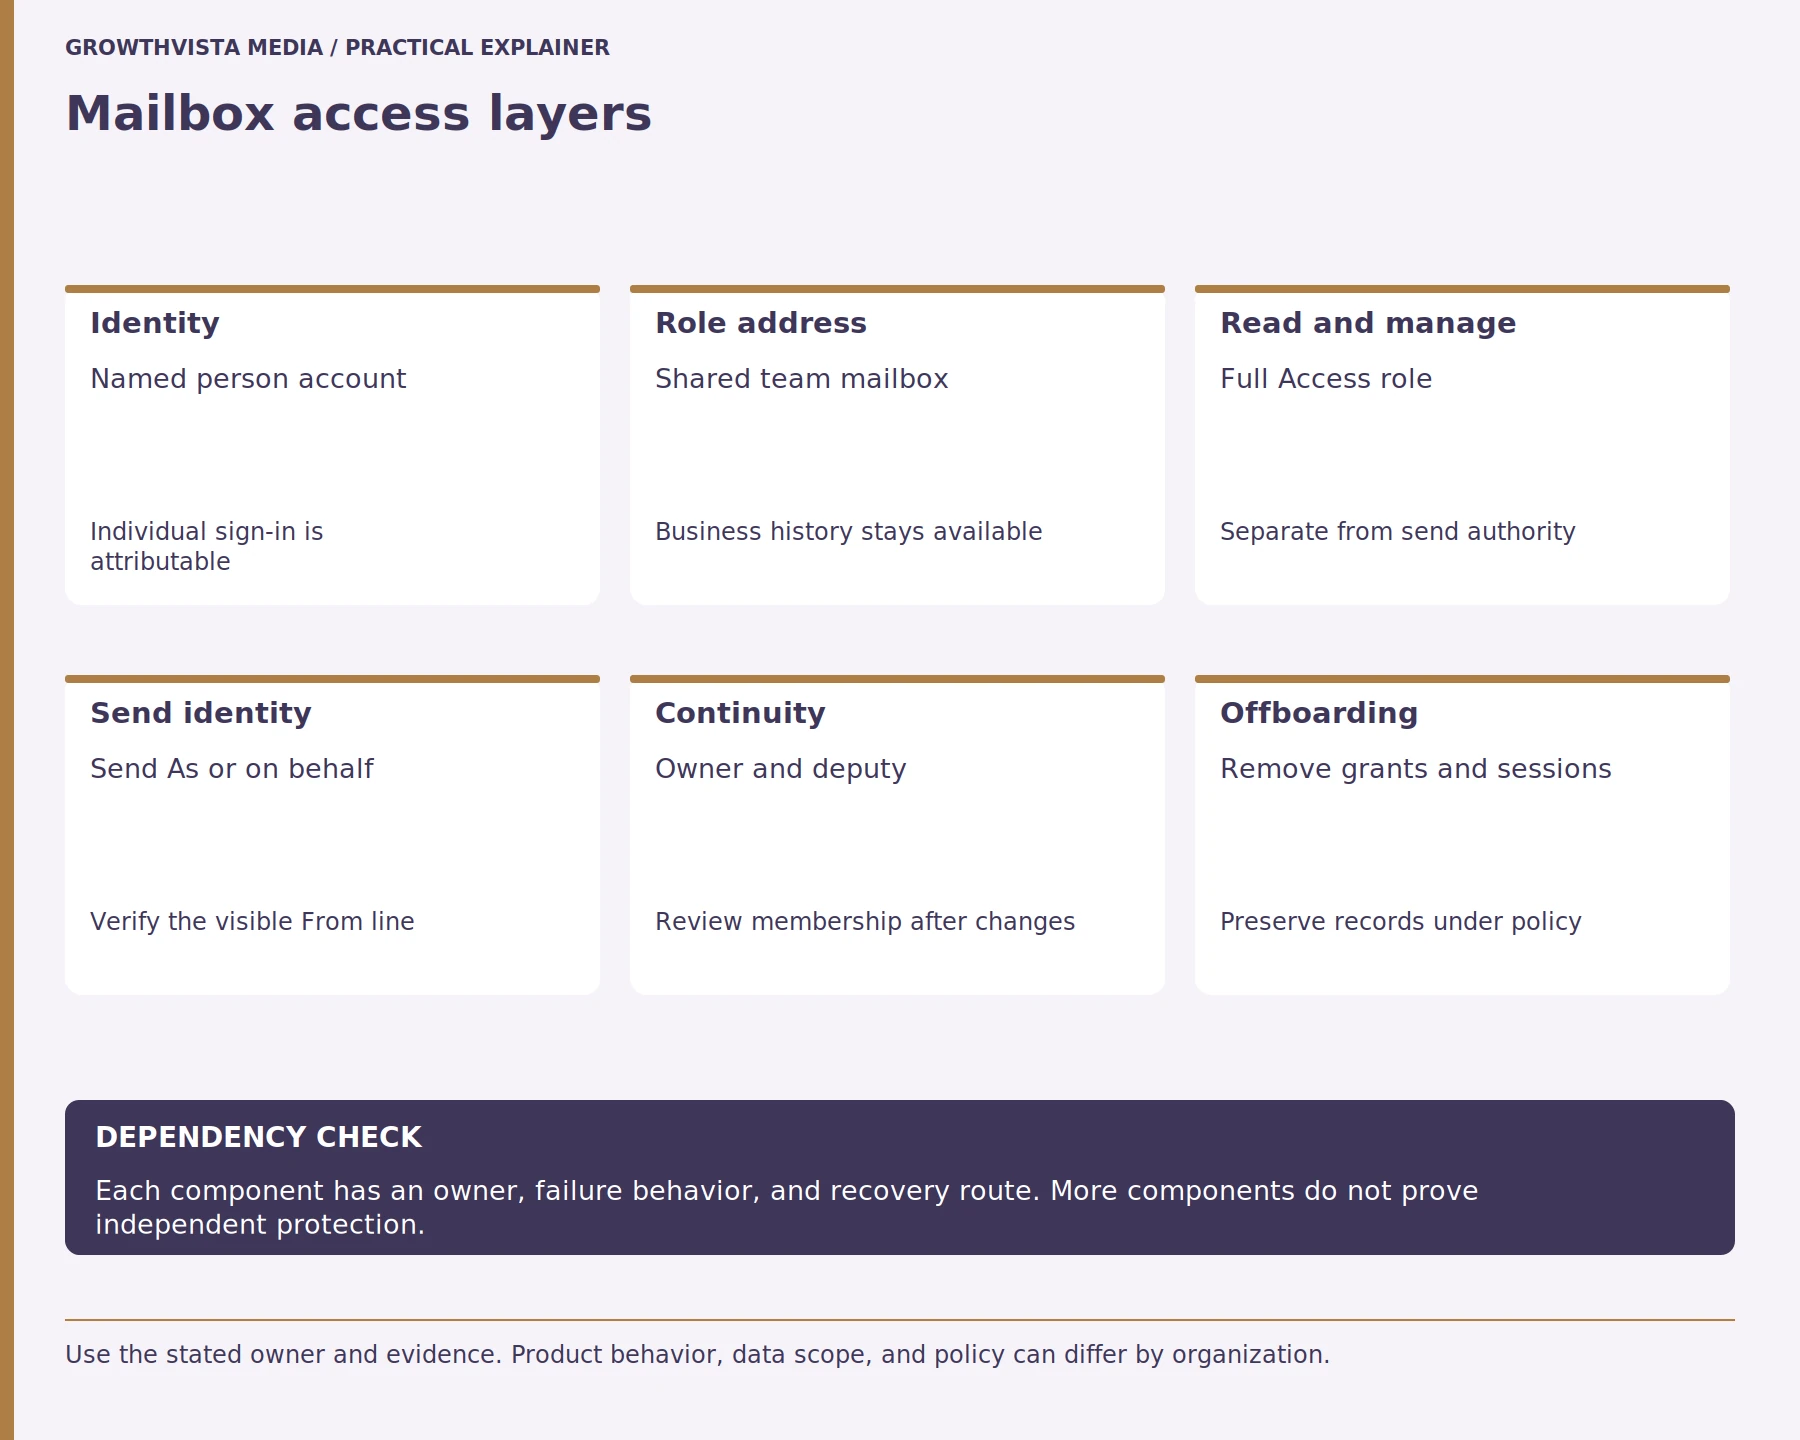Click 'Verify the visible From line' note
1800x1440 pixels.
tap(252, 922)
